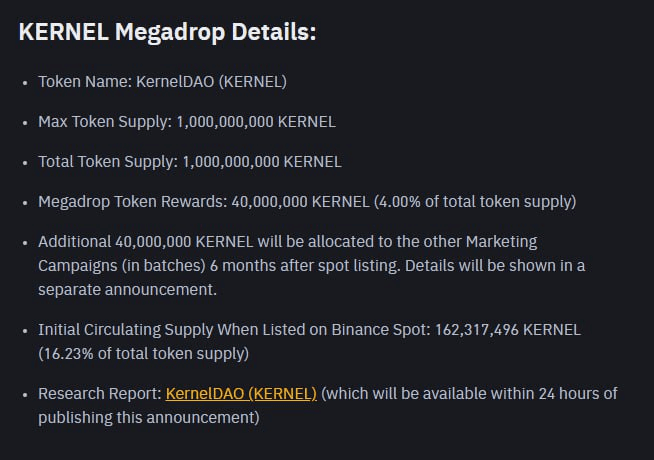Click the bullet point before "Research Report"
Screen dimensions: 654x460
(x=24, y=394)
